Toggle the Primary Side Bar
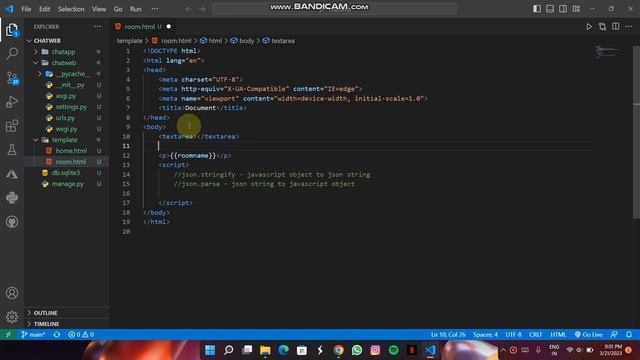The width and height of the screenshot is (640, 360). pyautogui.click(x=537, y=9)
